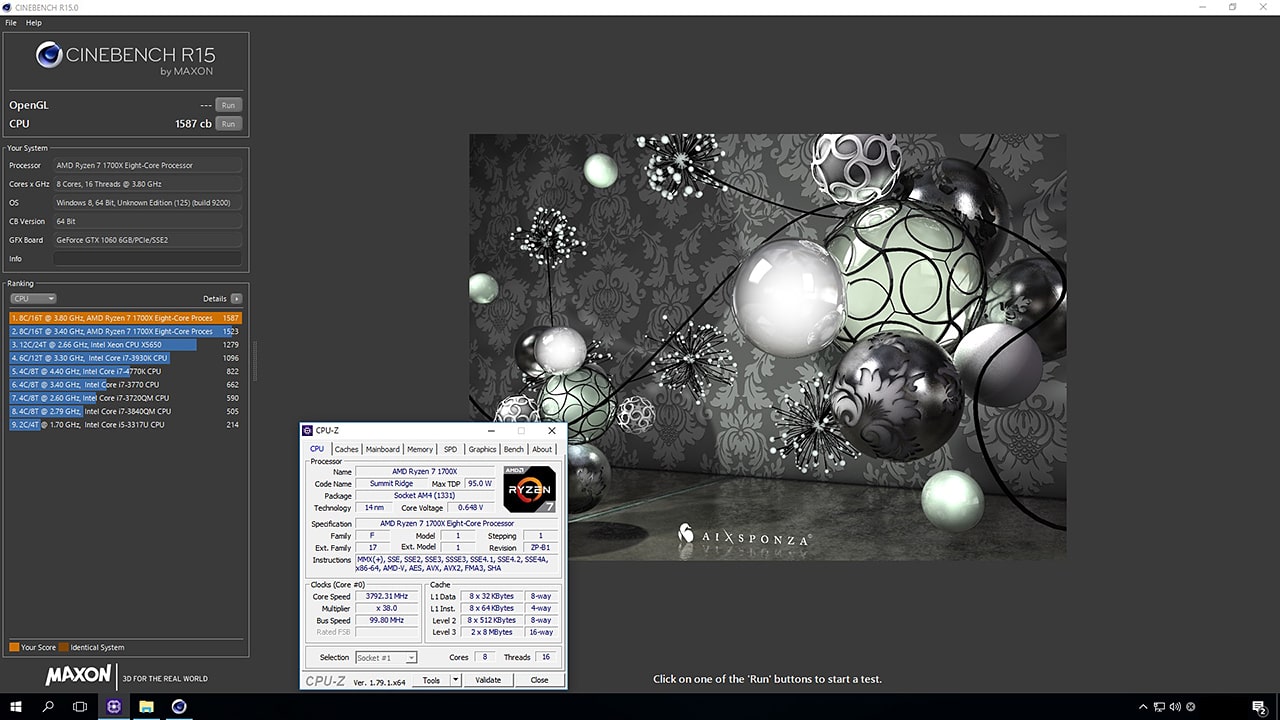
Task: Select ranking entry Core i5-3317U
Action: (x=126, y=424)
